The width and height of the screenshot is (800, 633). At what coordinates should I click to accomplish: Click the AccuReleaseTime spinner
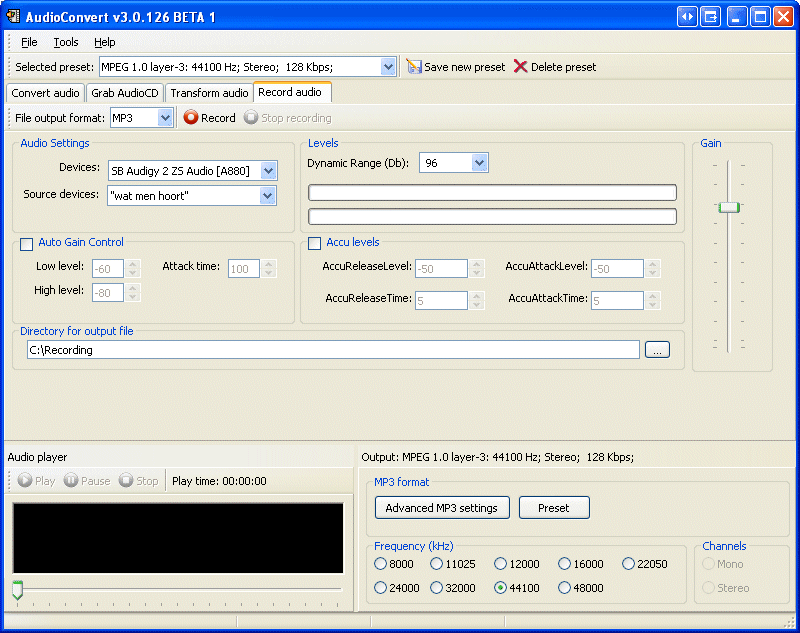pyautogui.click(x=477, y=300)
